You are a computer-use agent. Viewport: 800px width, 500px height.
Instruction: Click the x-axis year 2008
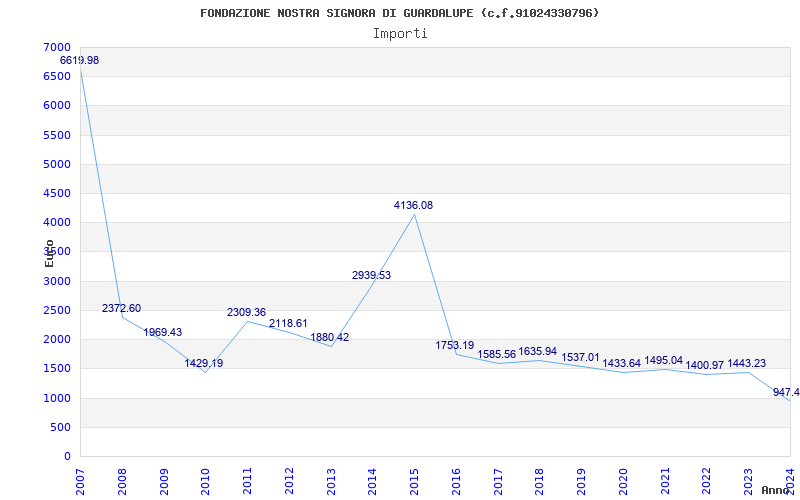coord(121,482)
